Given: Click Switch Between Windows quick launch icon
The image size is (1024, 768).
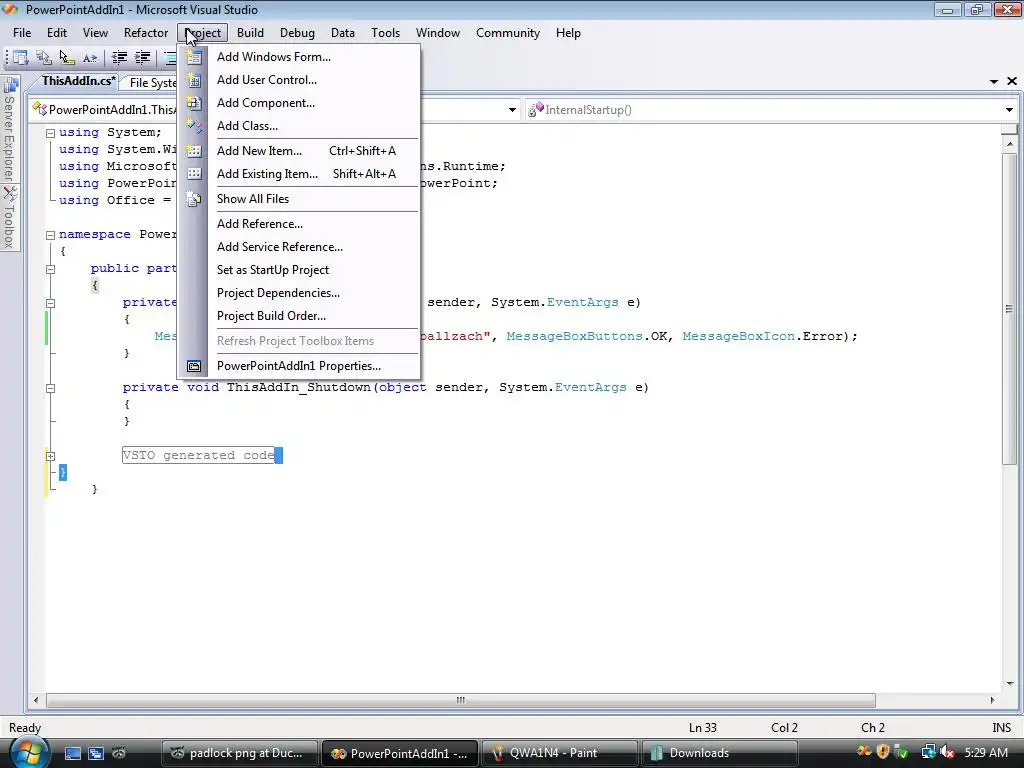Looking at the screenshot, I should (95, 753).
